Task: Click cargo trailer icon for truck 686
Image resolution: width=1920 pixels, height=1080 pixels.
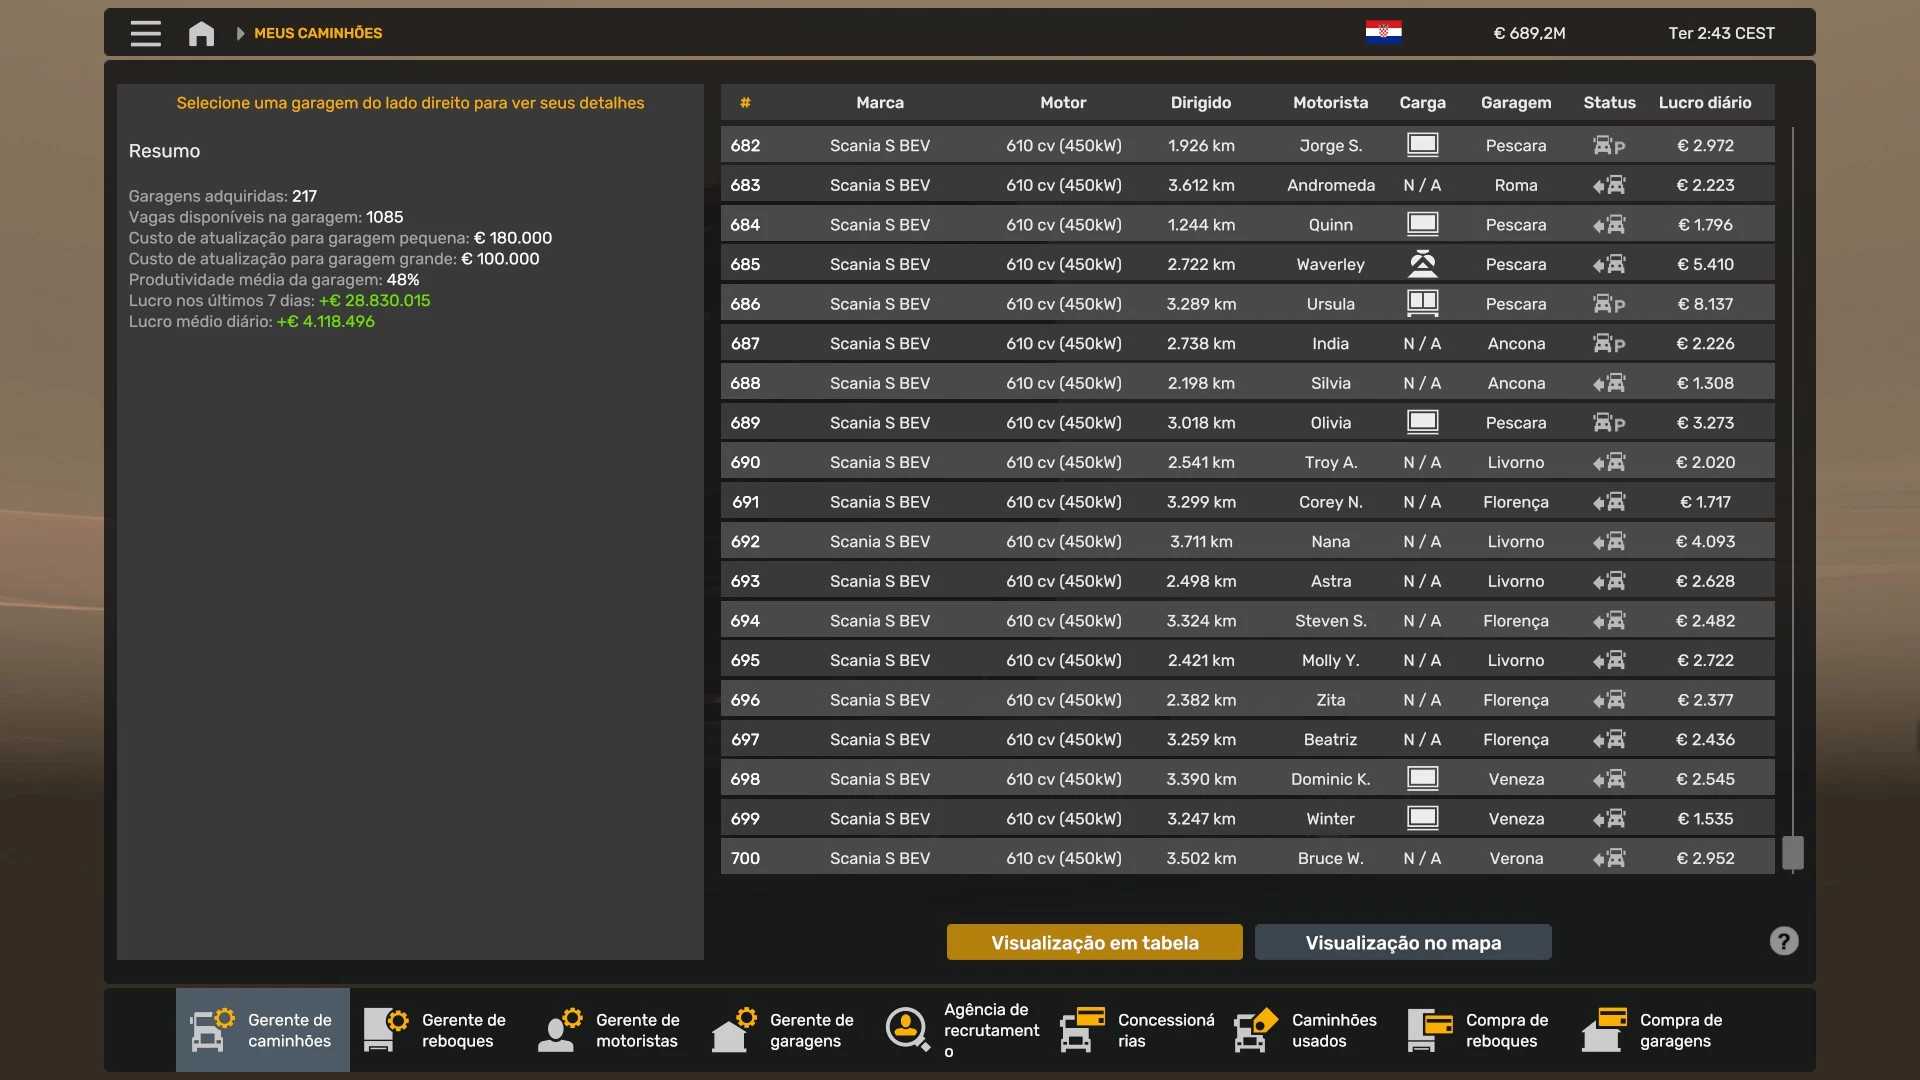Action: pyautogui.click(x=1422, y=304)
